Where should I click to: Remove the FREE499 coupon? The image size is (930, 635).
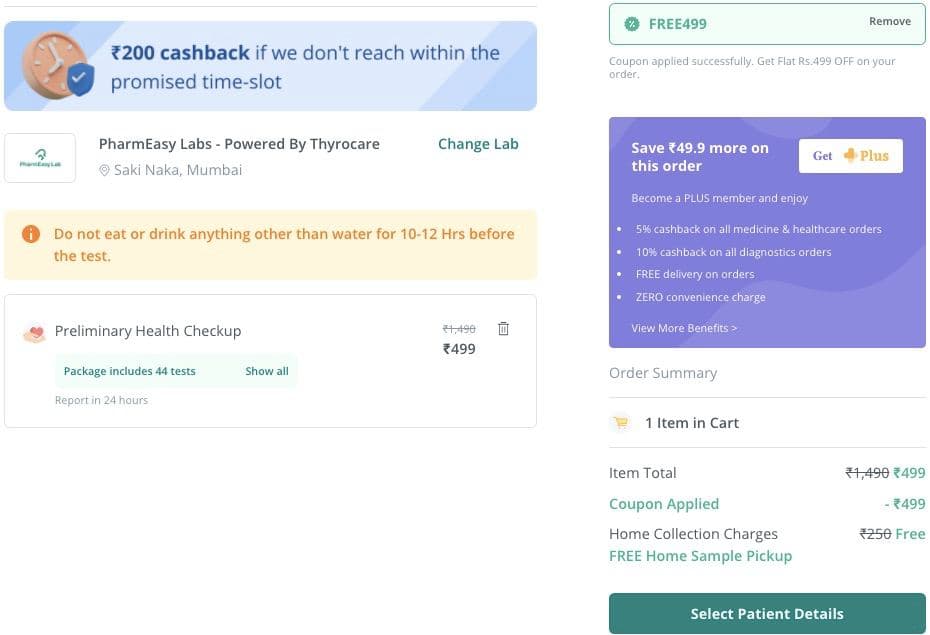(x=890, y=21)
